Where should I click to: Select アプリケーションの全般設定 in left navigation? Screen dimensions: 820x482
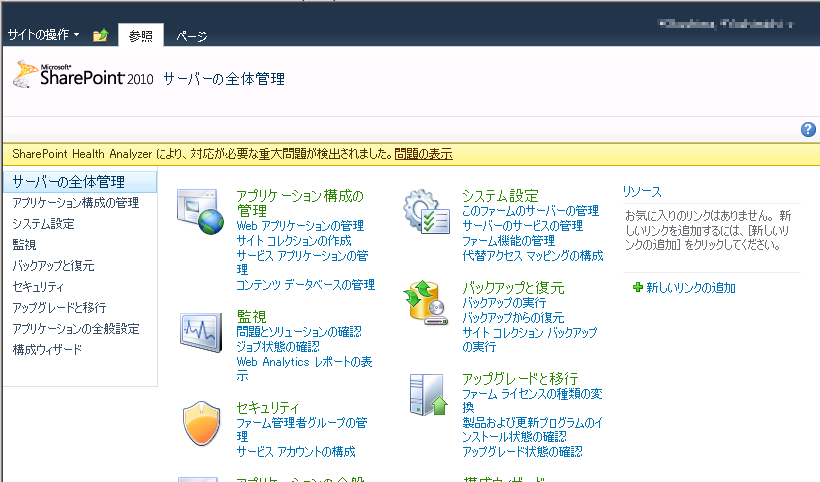76,328
